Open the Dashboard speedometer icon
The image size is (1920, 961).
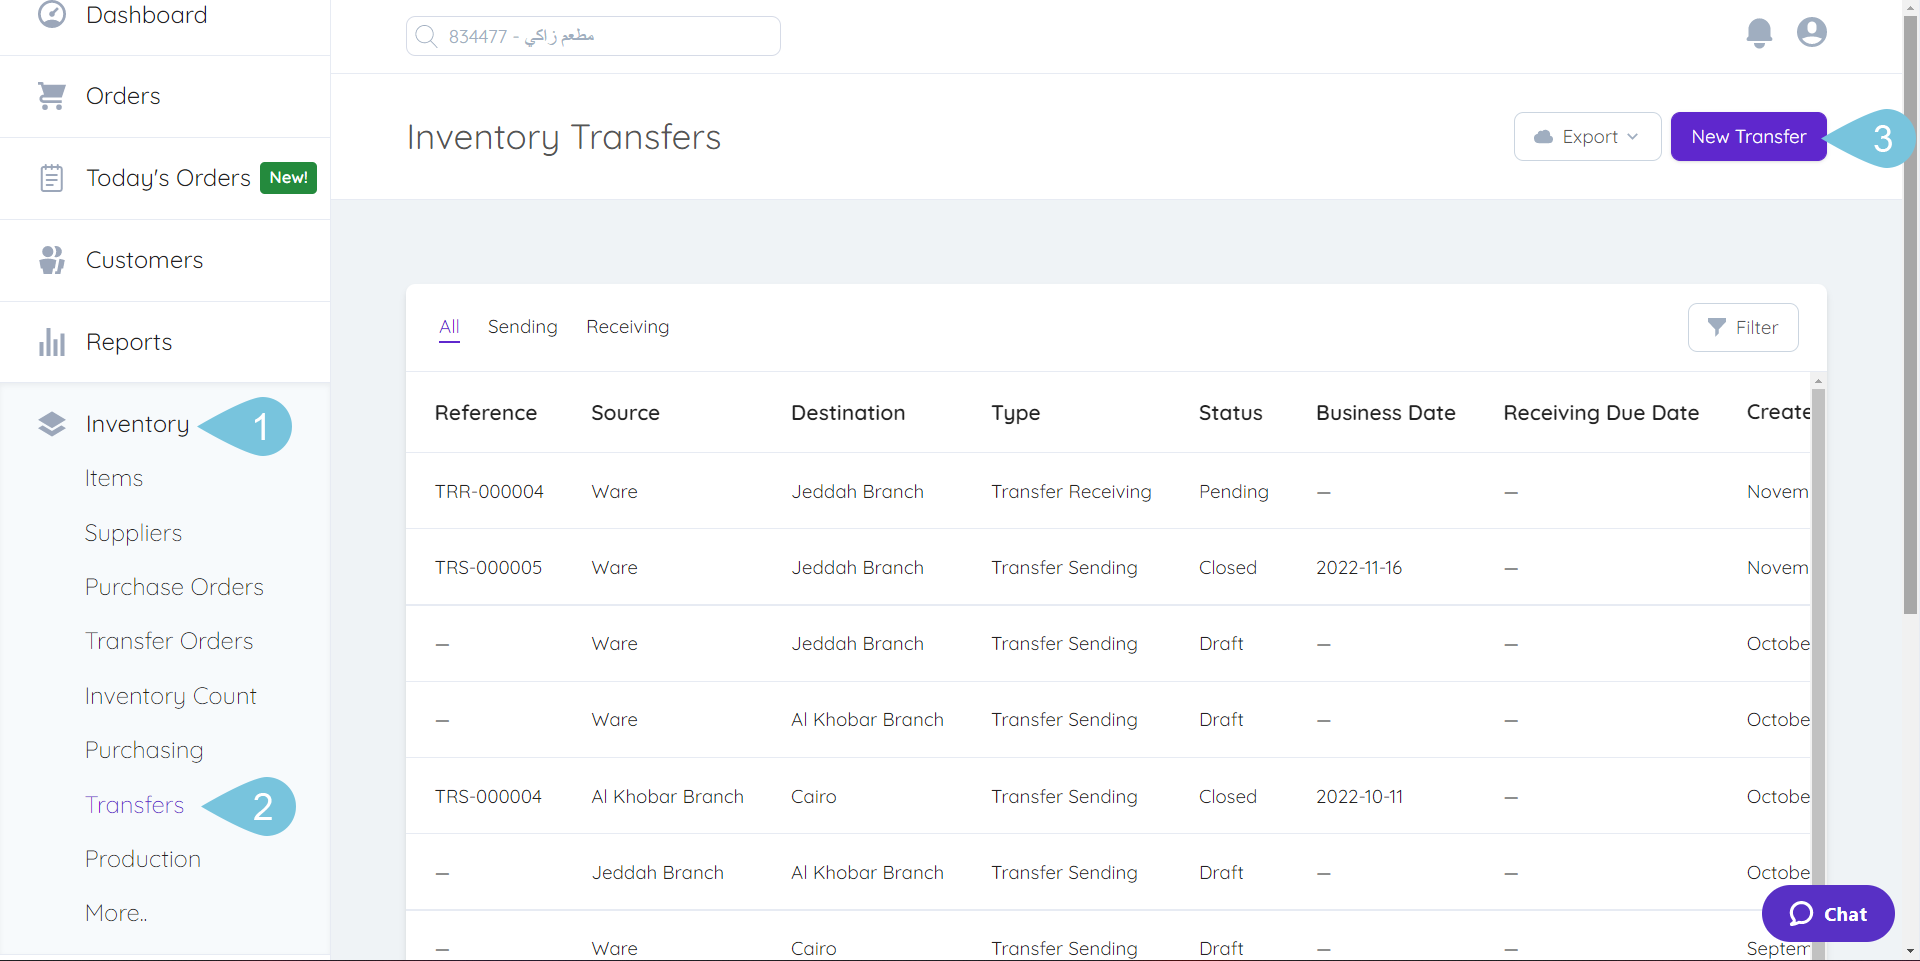pyautogui.click(x=52, y=15)
